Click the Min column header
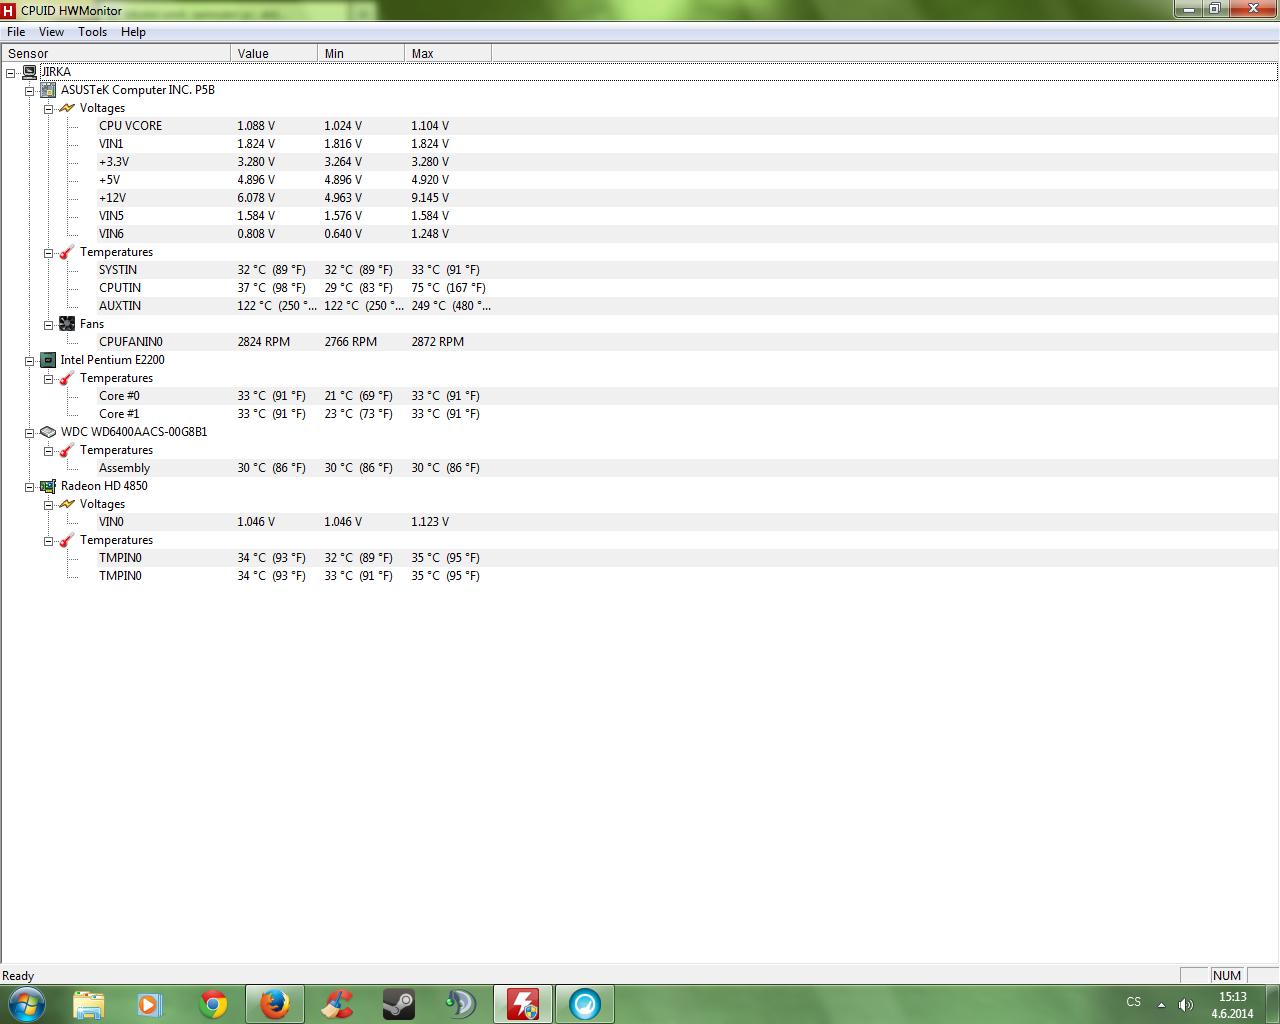Screen dimensions: 1280x1024 pyautogui.click(x=361, y=53)
